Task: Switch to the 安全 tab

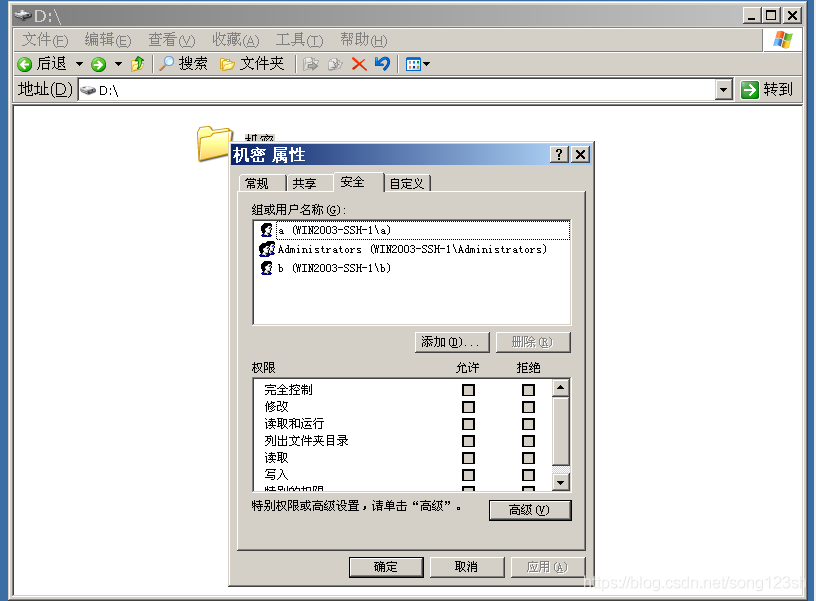Action: point(358,182)
